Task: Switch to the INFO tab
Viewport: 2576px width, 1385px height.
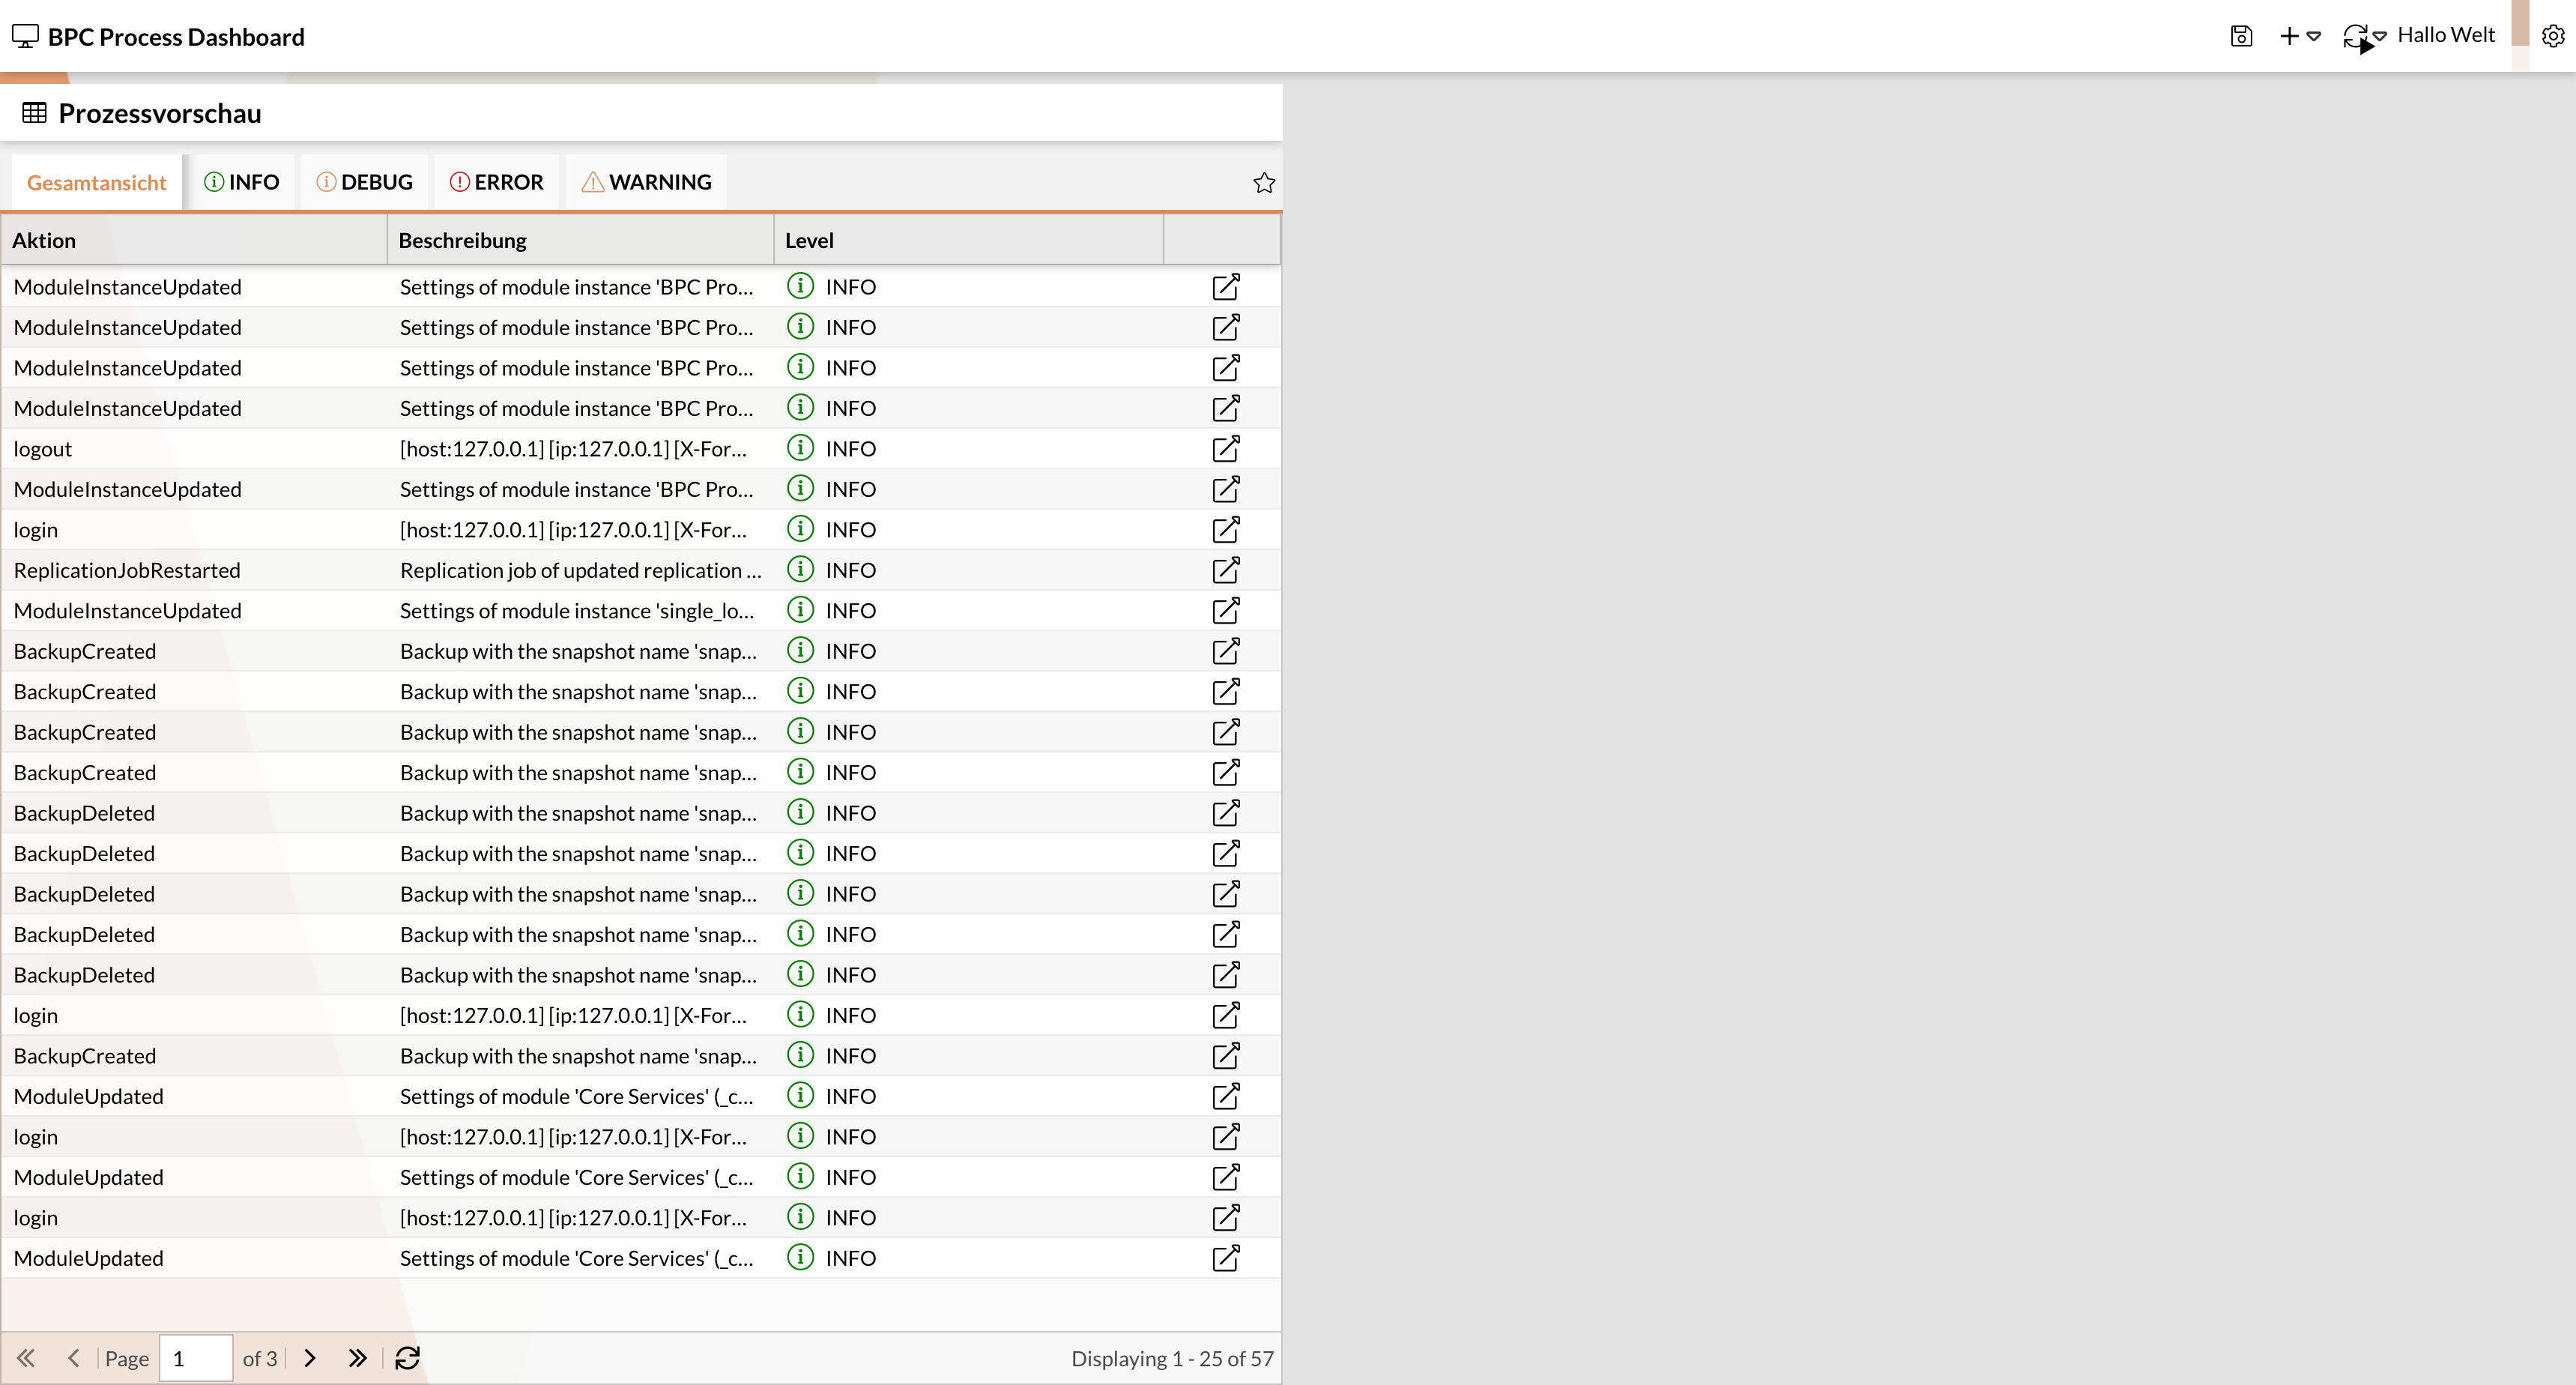Action: pos(241,182)
